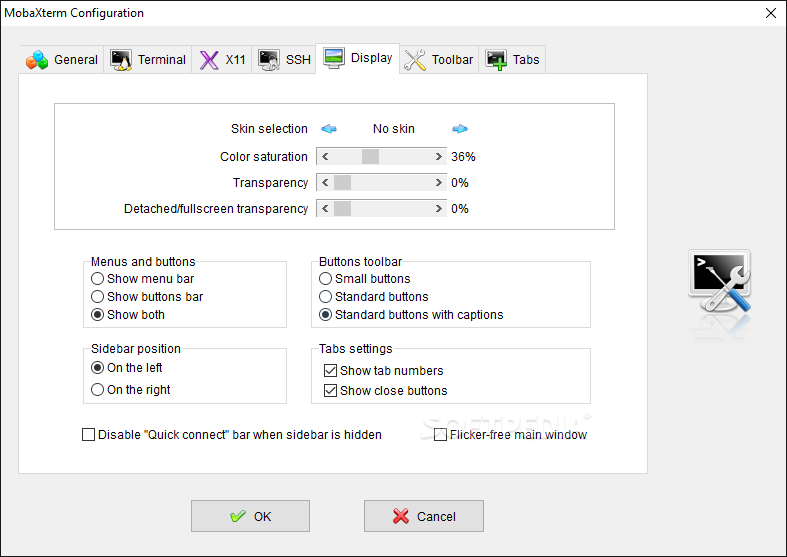Screen dimensions: 787x557
Task: Decrease Color saturation with left arrow
Action: coord(325,157)
